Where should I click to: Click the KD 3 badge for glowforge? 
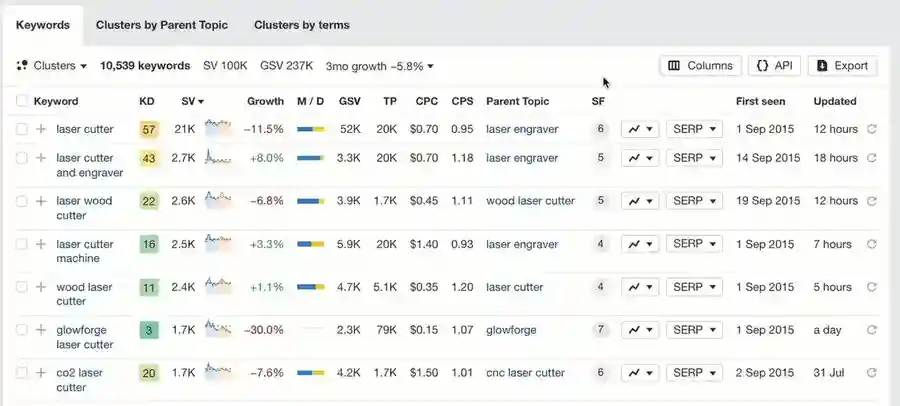click(149, 330)
